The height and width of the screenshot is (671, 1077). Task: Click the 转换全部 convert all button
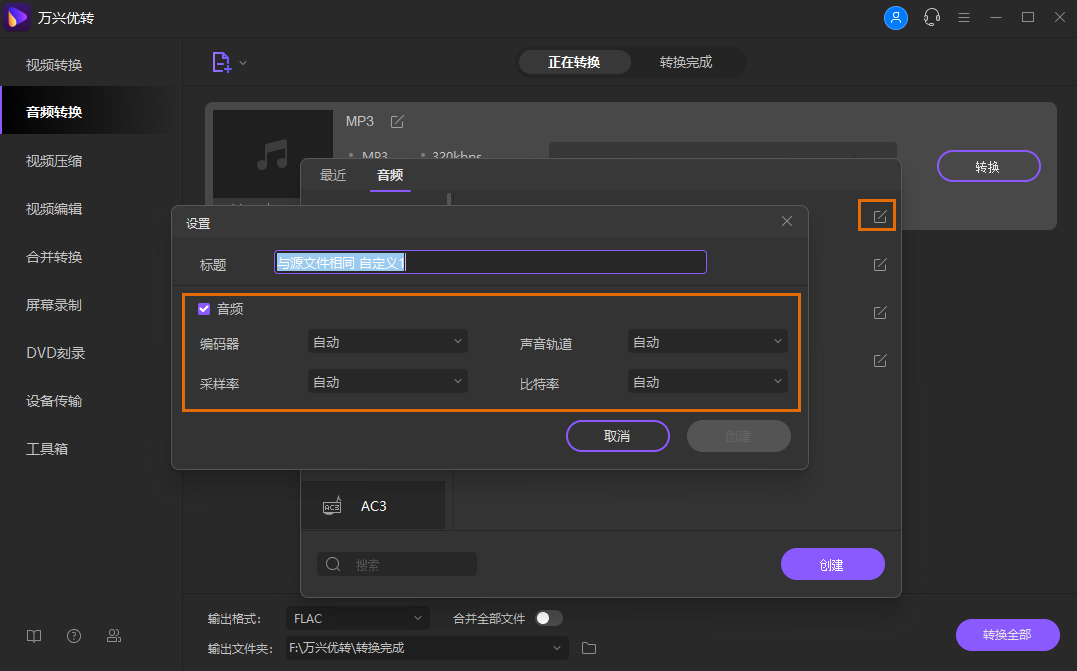click(x=1007, y=635)
